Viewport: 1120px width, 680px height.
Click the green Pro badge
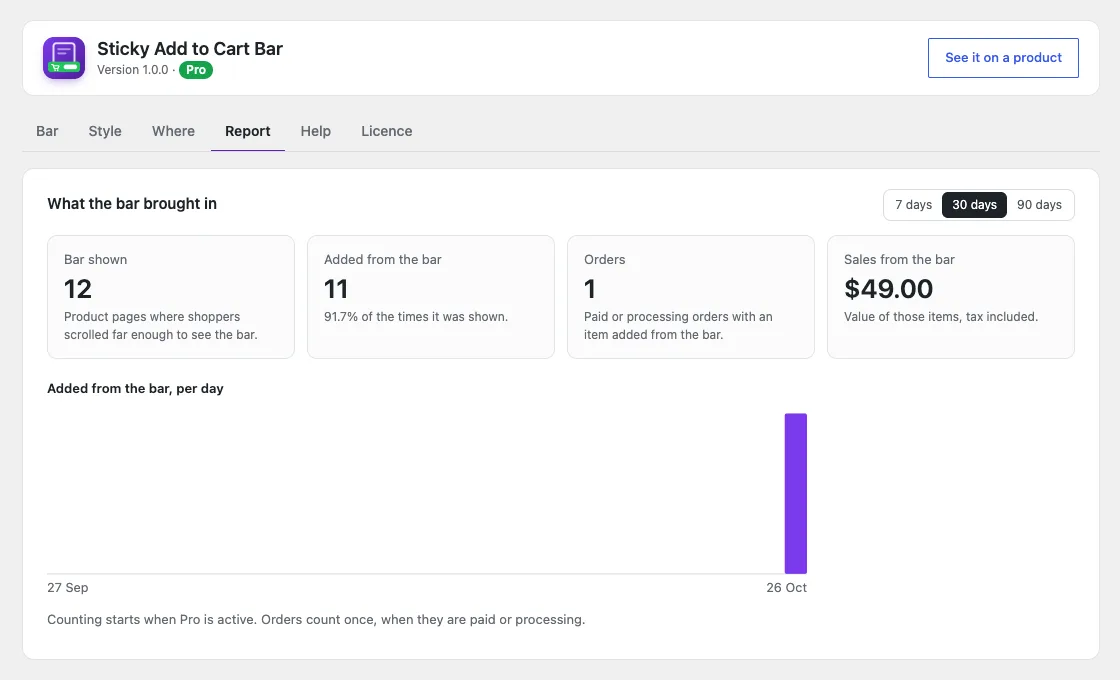tap(196, 70)
